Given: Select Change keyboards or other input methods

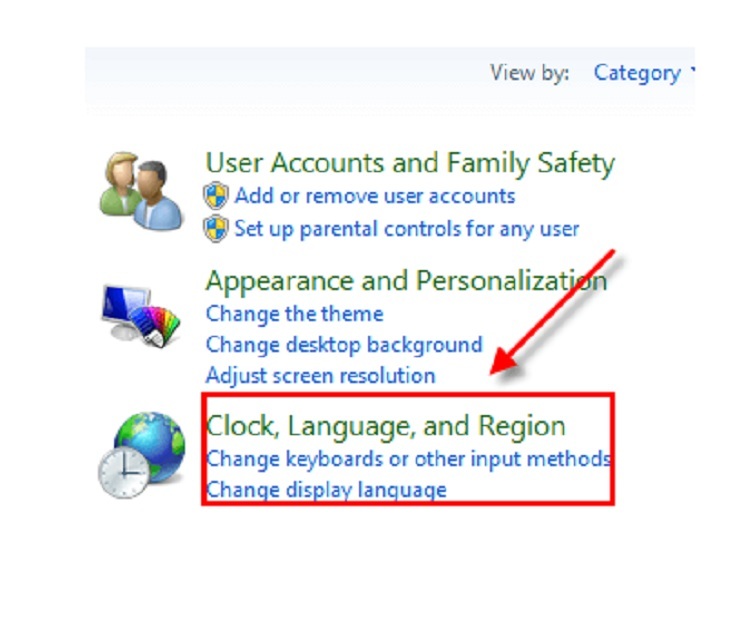Looking at the screenshot, I should click(x=407, y=459).
